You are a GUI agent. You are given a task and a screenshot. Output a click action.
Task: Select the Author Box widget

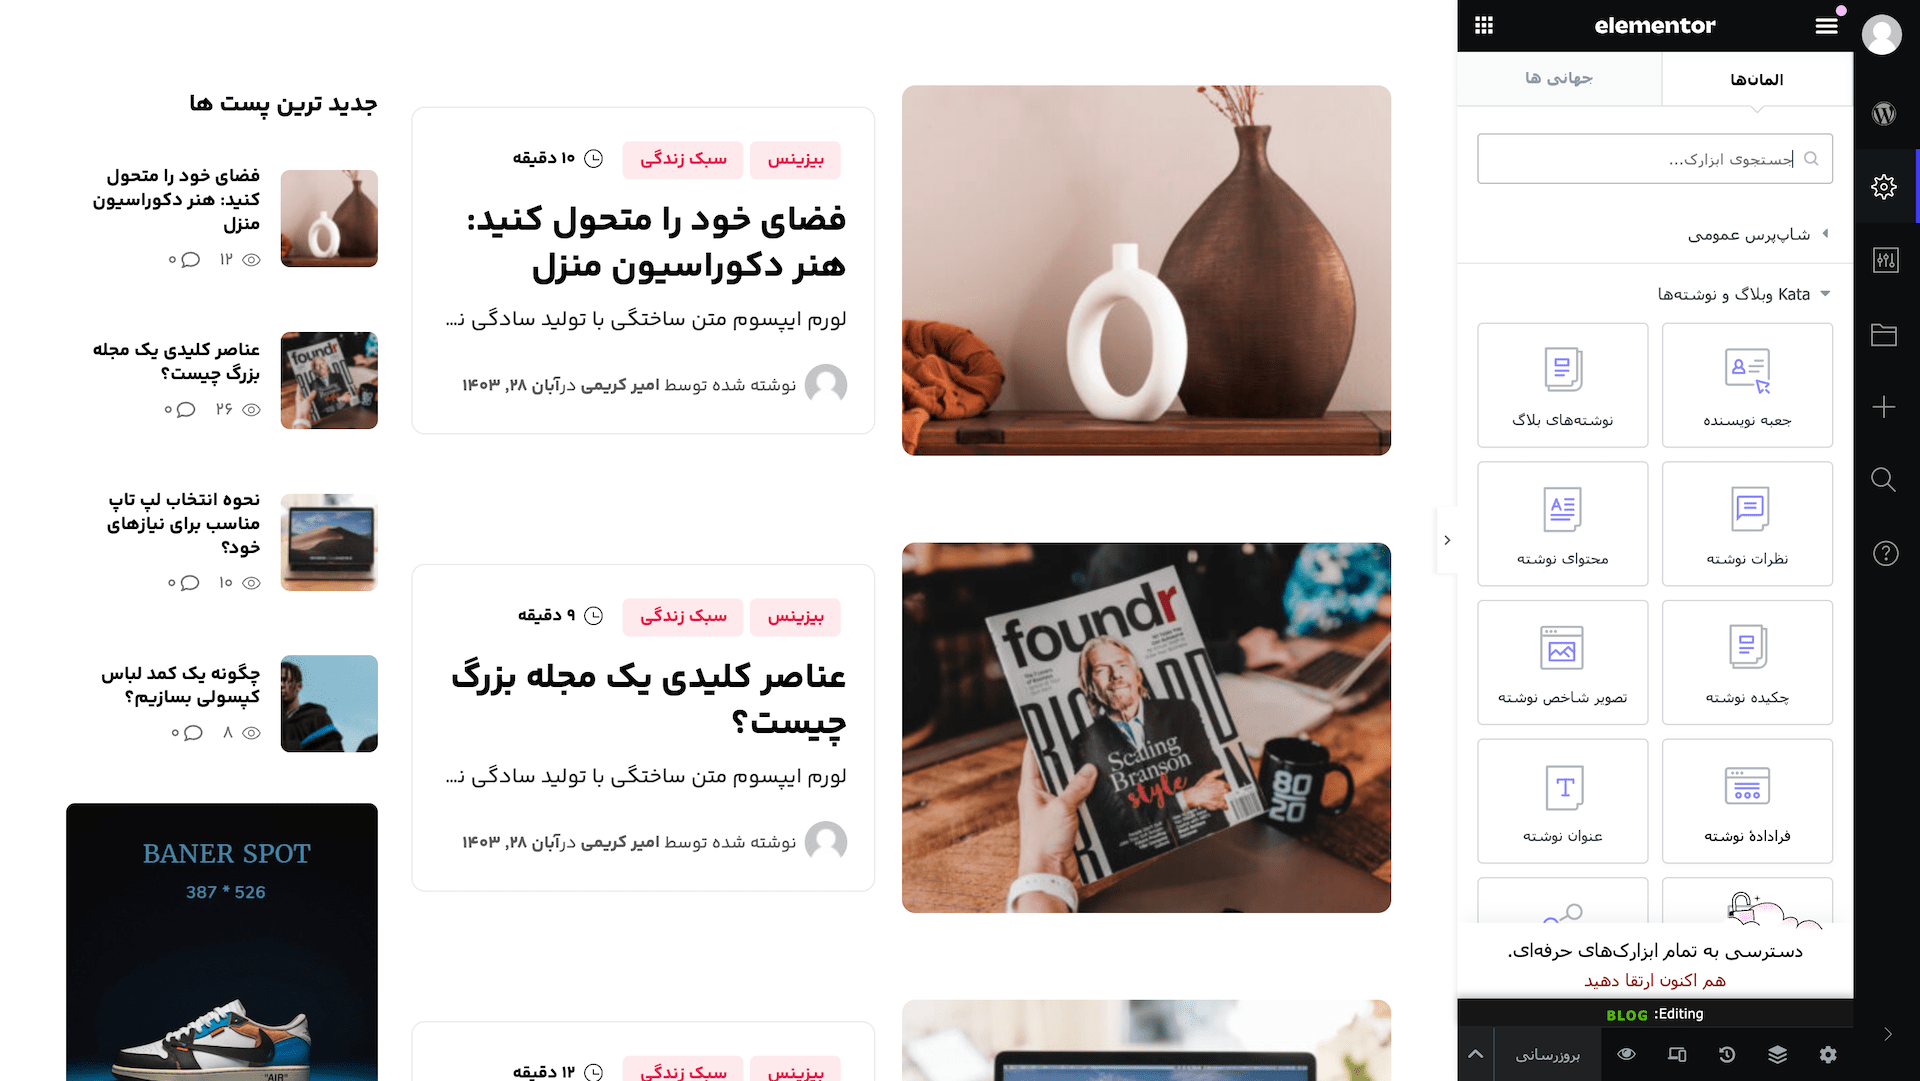click(1747, 385)
